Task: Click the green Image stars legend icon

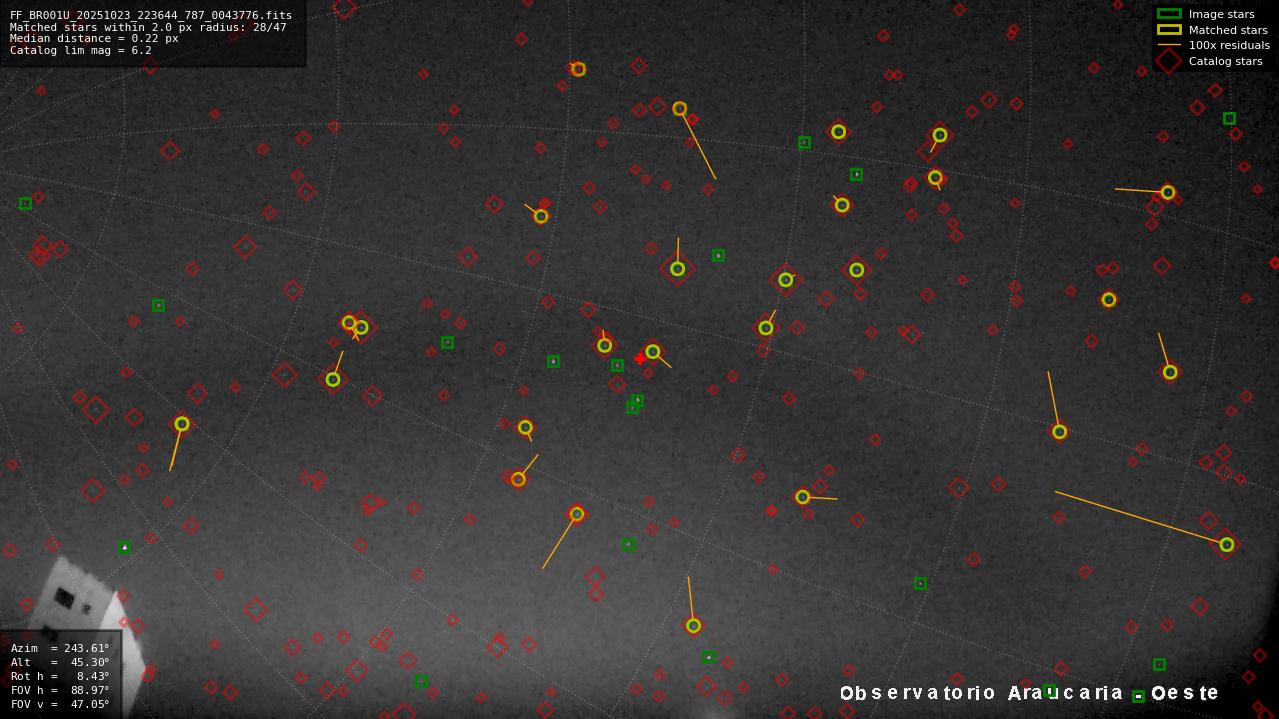Action: (x=1169, y=14)
